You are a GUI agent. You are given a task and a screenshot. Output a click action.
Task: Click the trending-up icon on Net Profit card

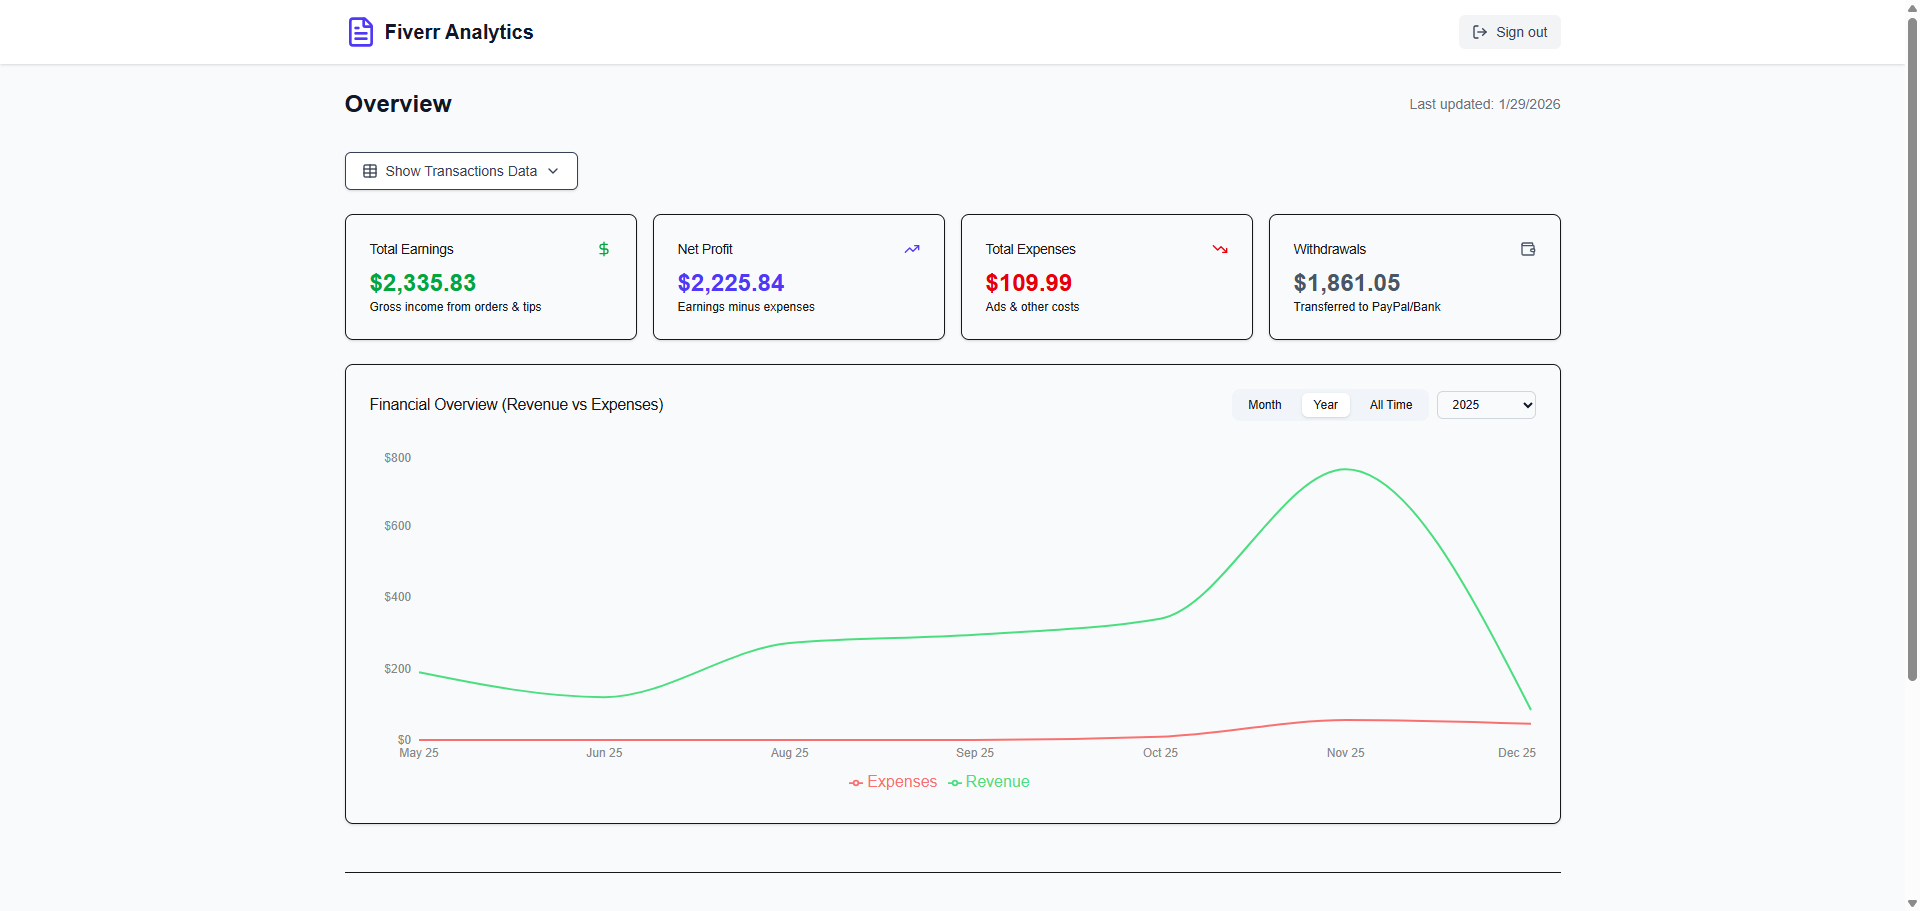[911, 249]
